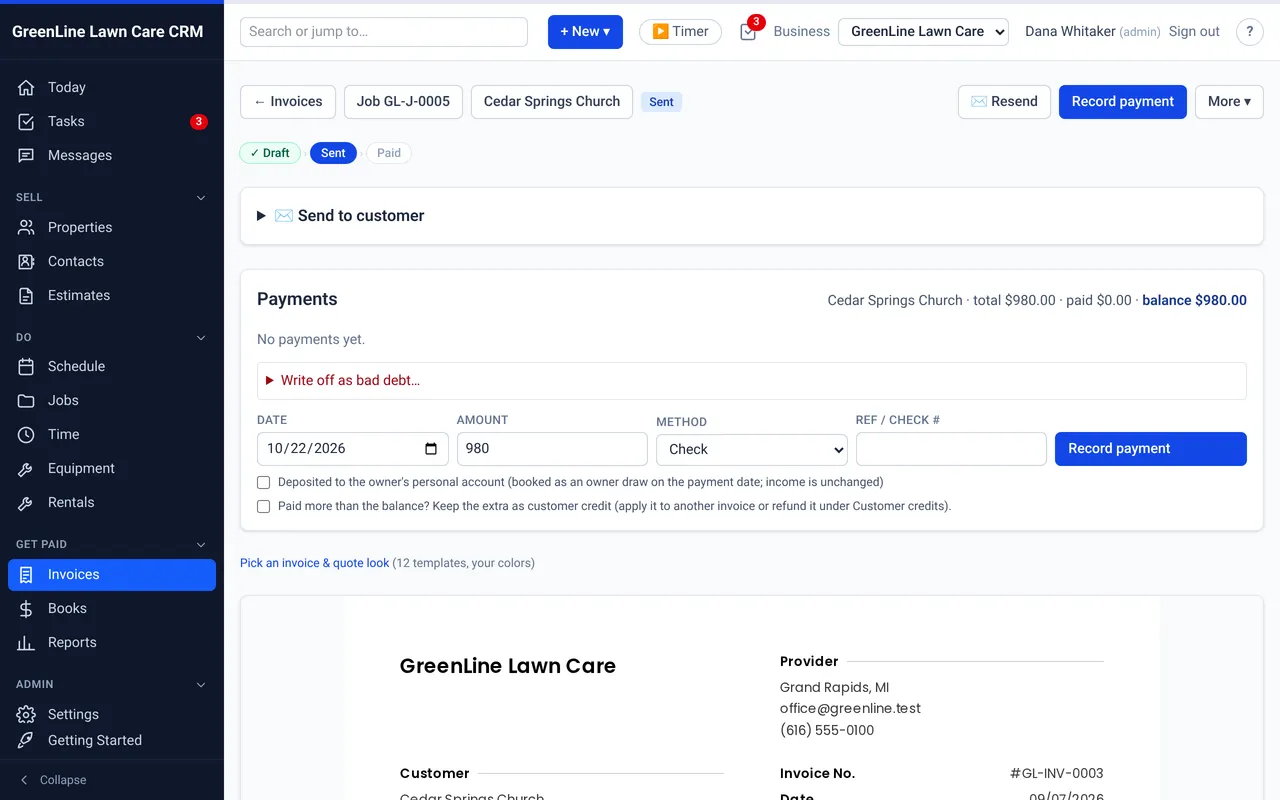Click Record payment button in Payments form

(1151, 449)
